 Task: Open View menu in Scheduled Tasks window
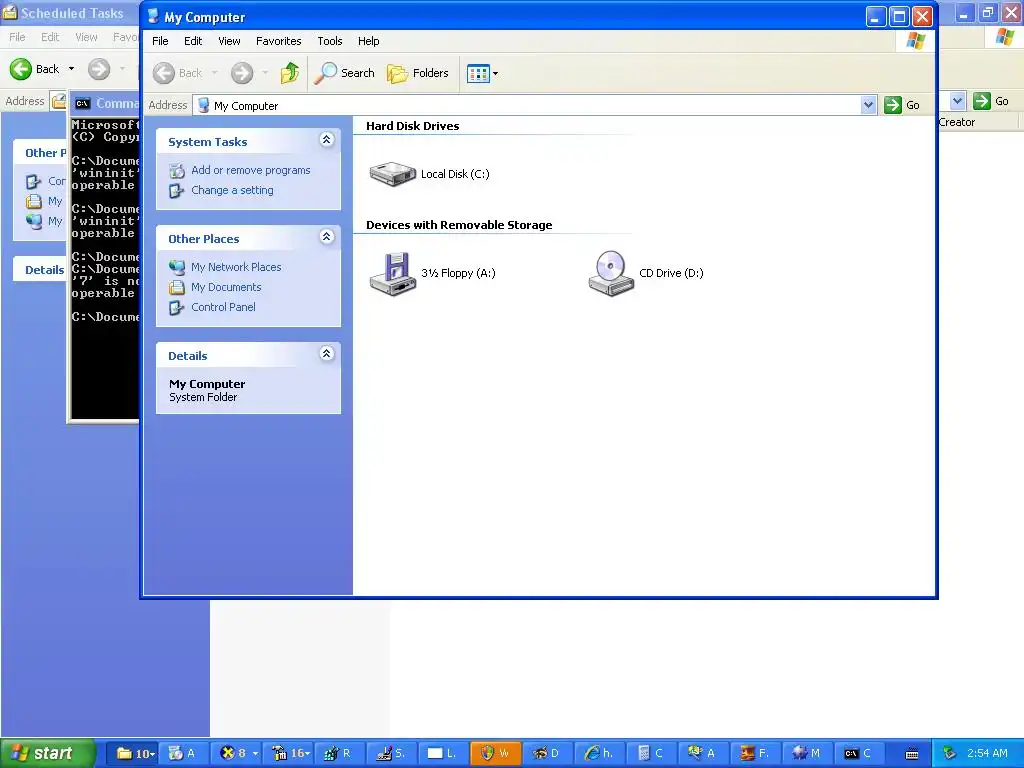[x=86, y=37]
